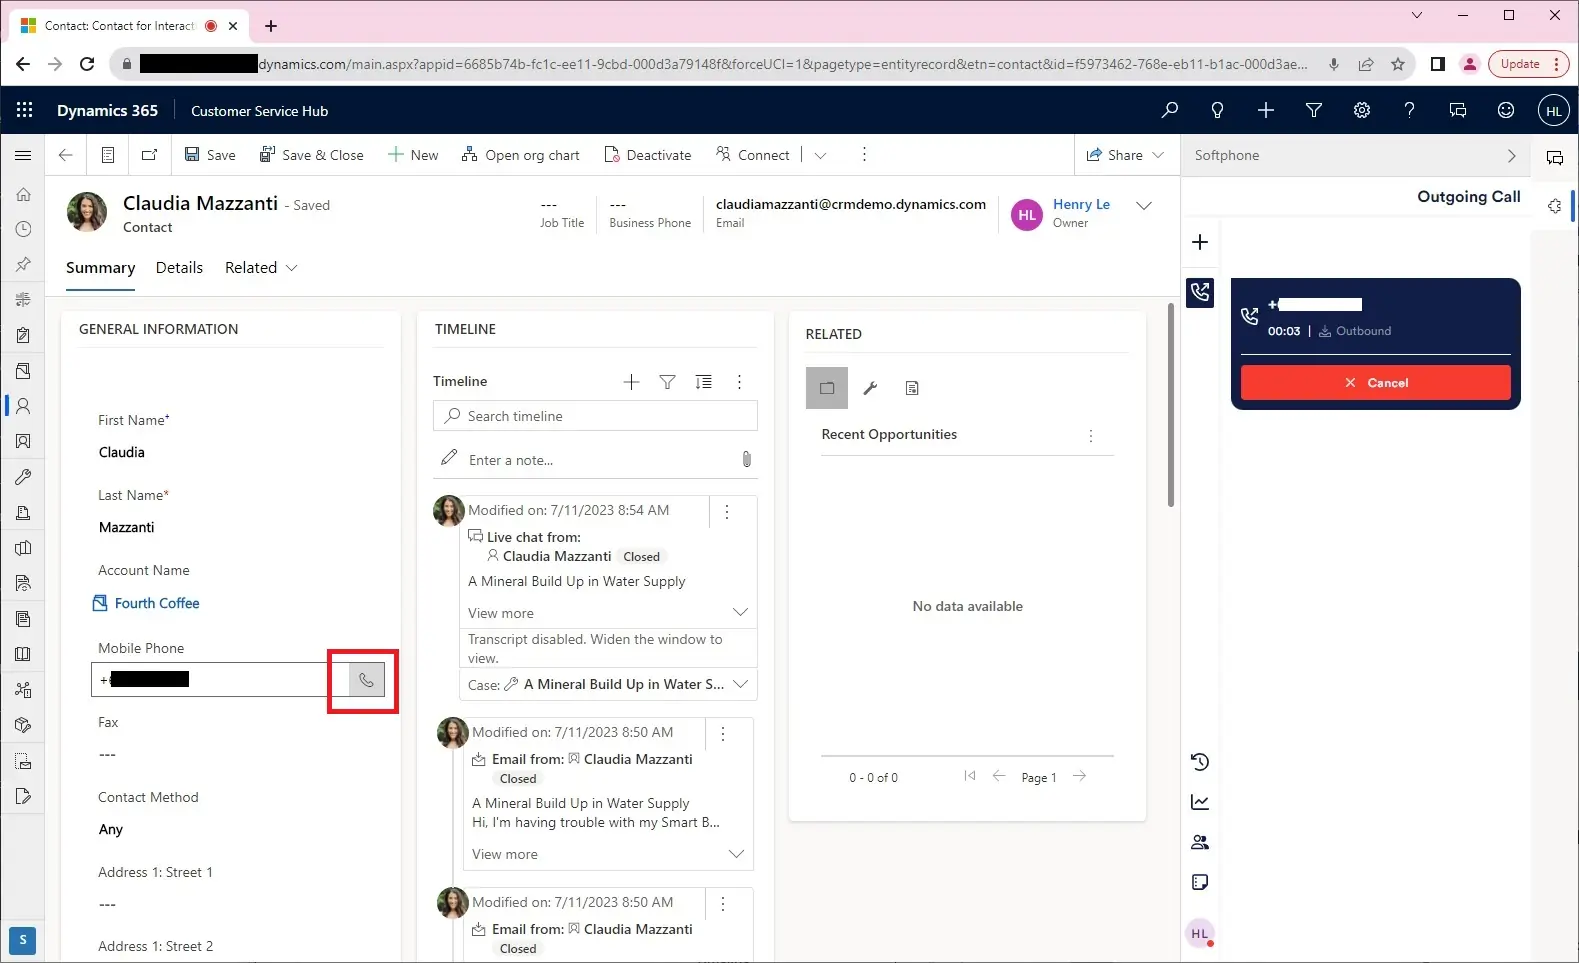
Task: Open the Fourth Coffee account link
Action: coord(157,603)
